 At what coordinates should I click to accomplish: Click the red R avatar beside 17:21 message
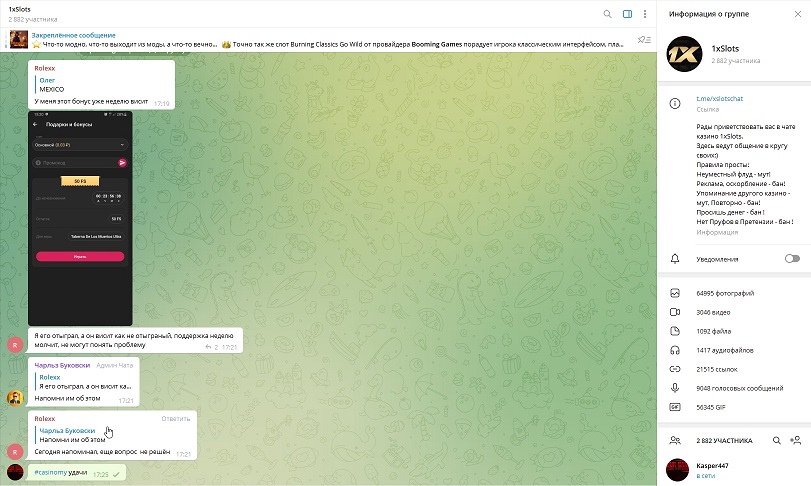tap(15, 345)
